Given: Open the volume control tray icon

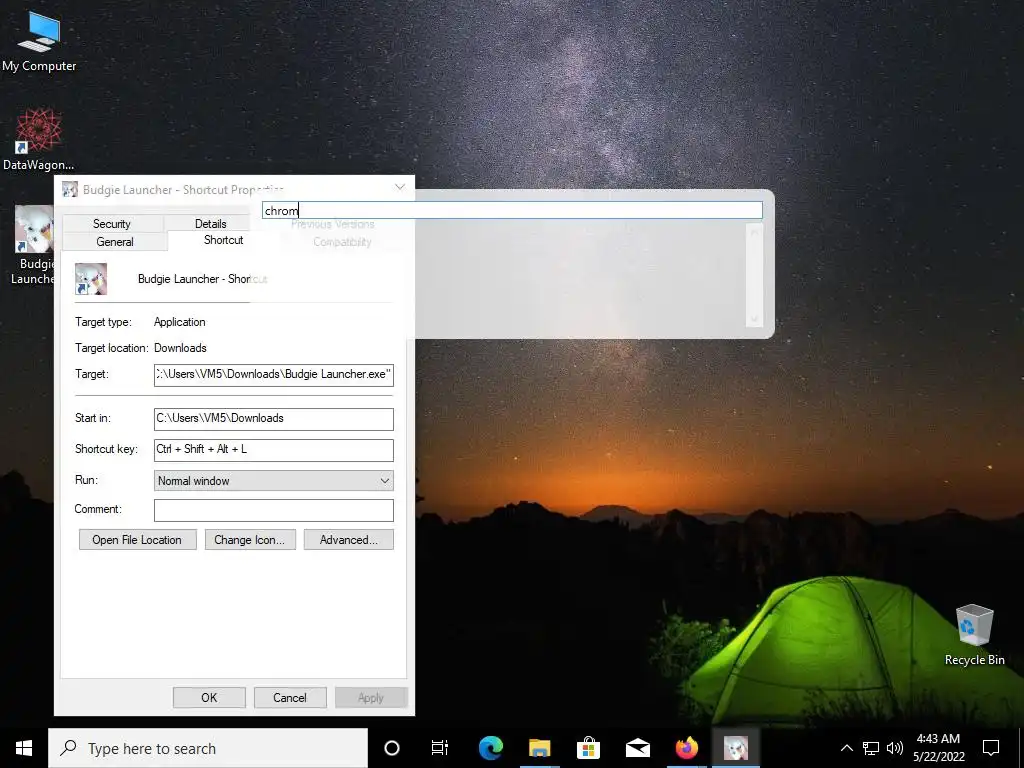Looking at the screenshot, I should coord(895,748).
